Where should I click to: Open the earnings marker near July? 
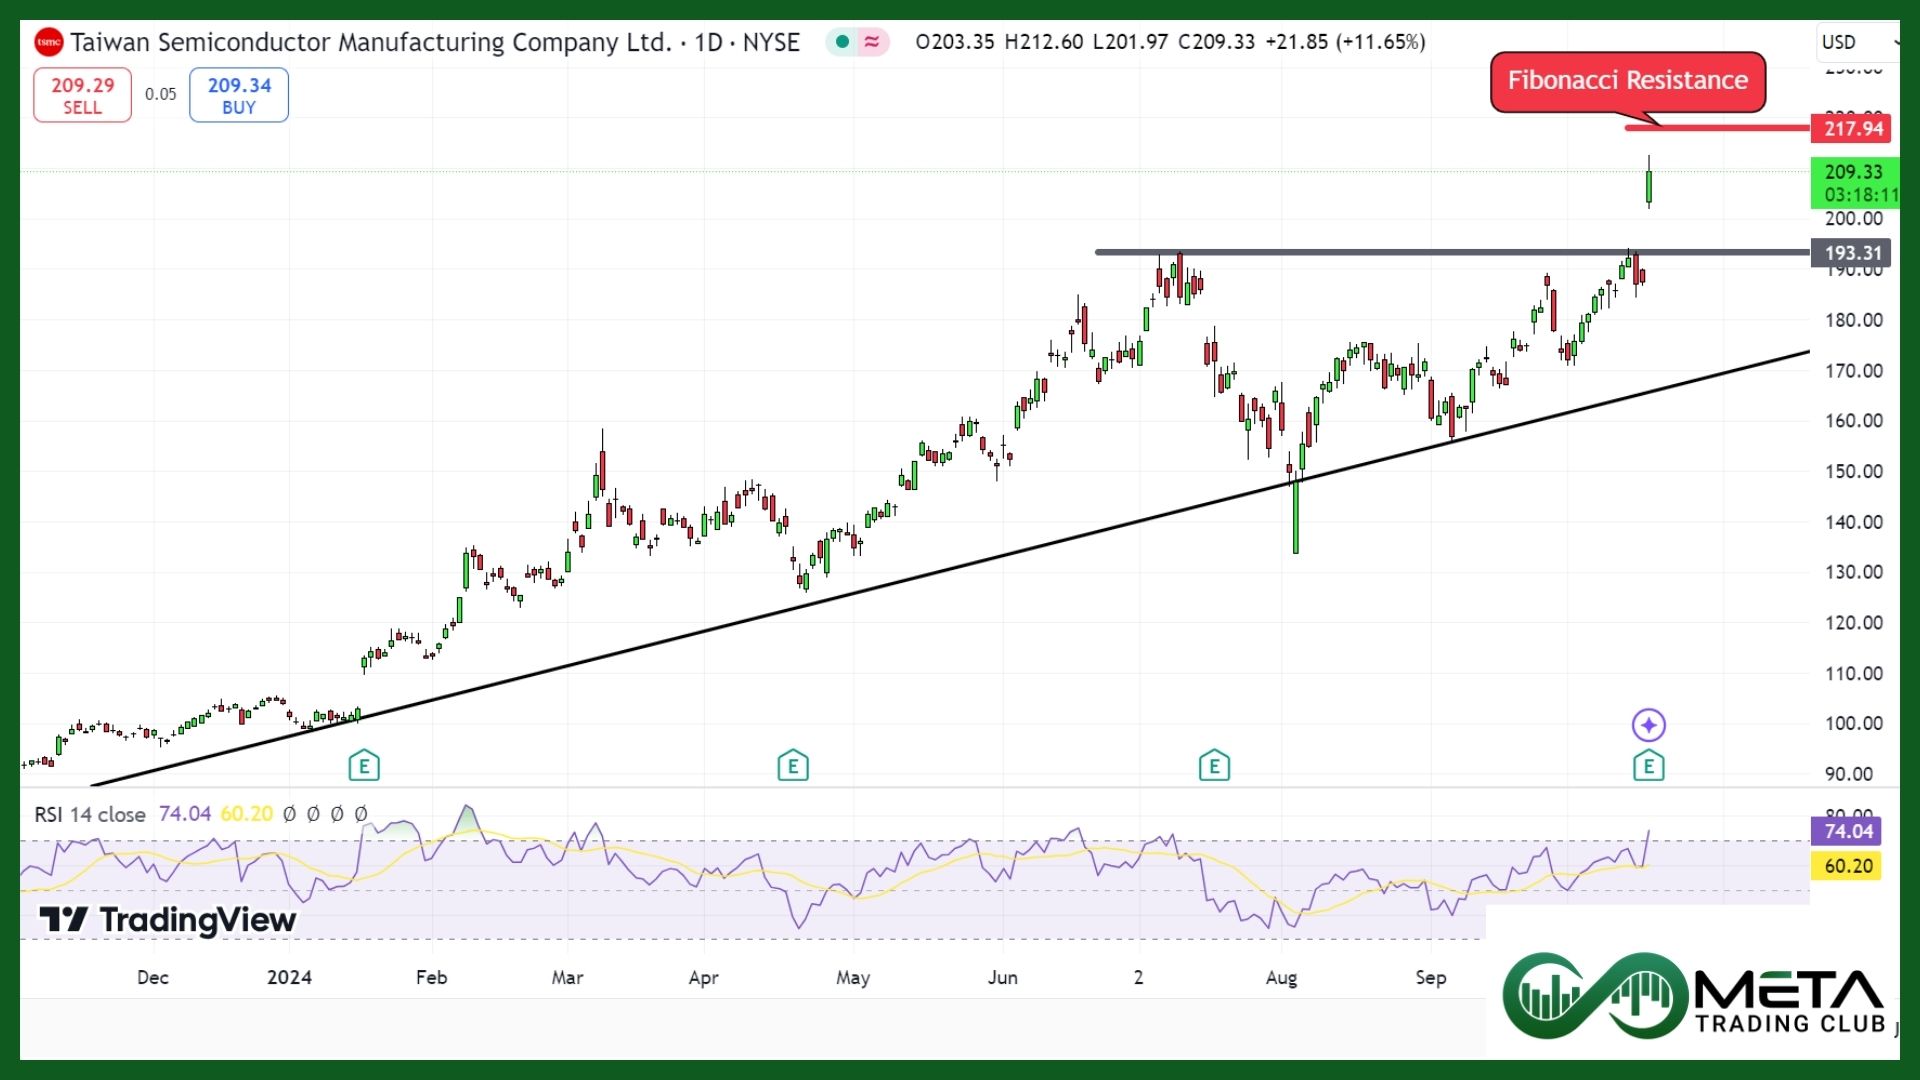click(x=1214, y=766)
